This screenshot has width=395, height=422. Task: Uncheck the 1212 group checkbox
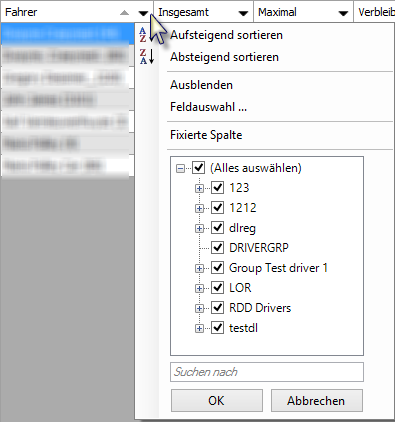click(218, 208)
